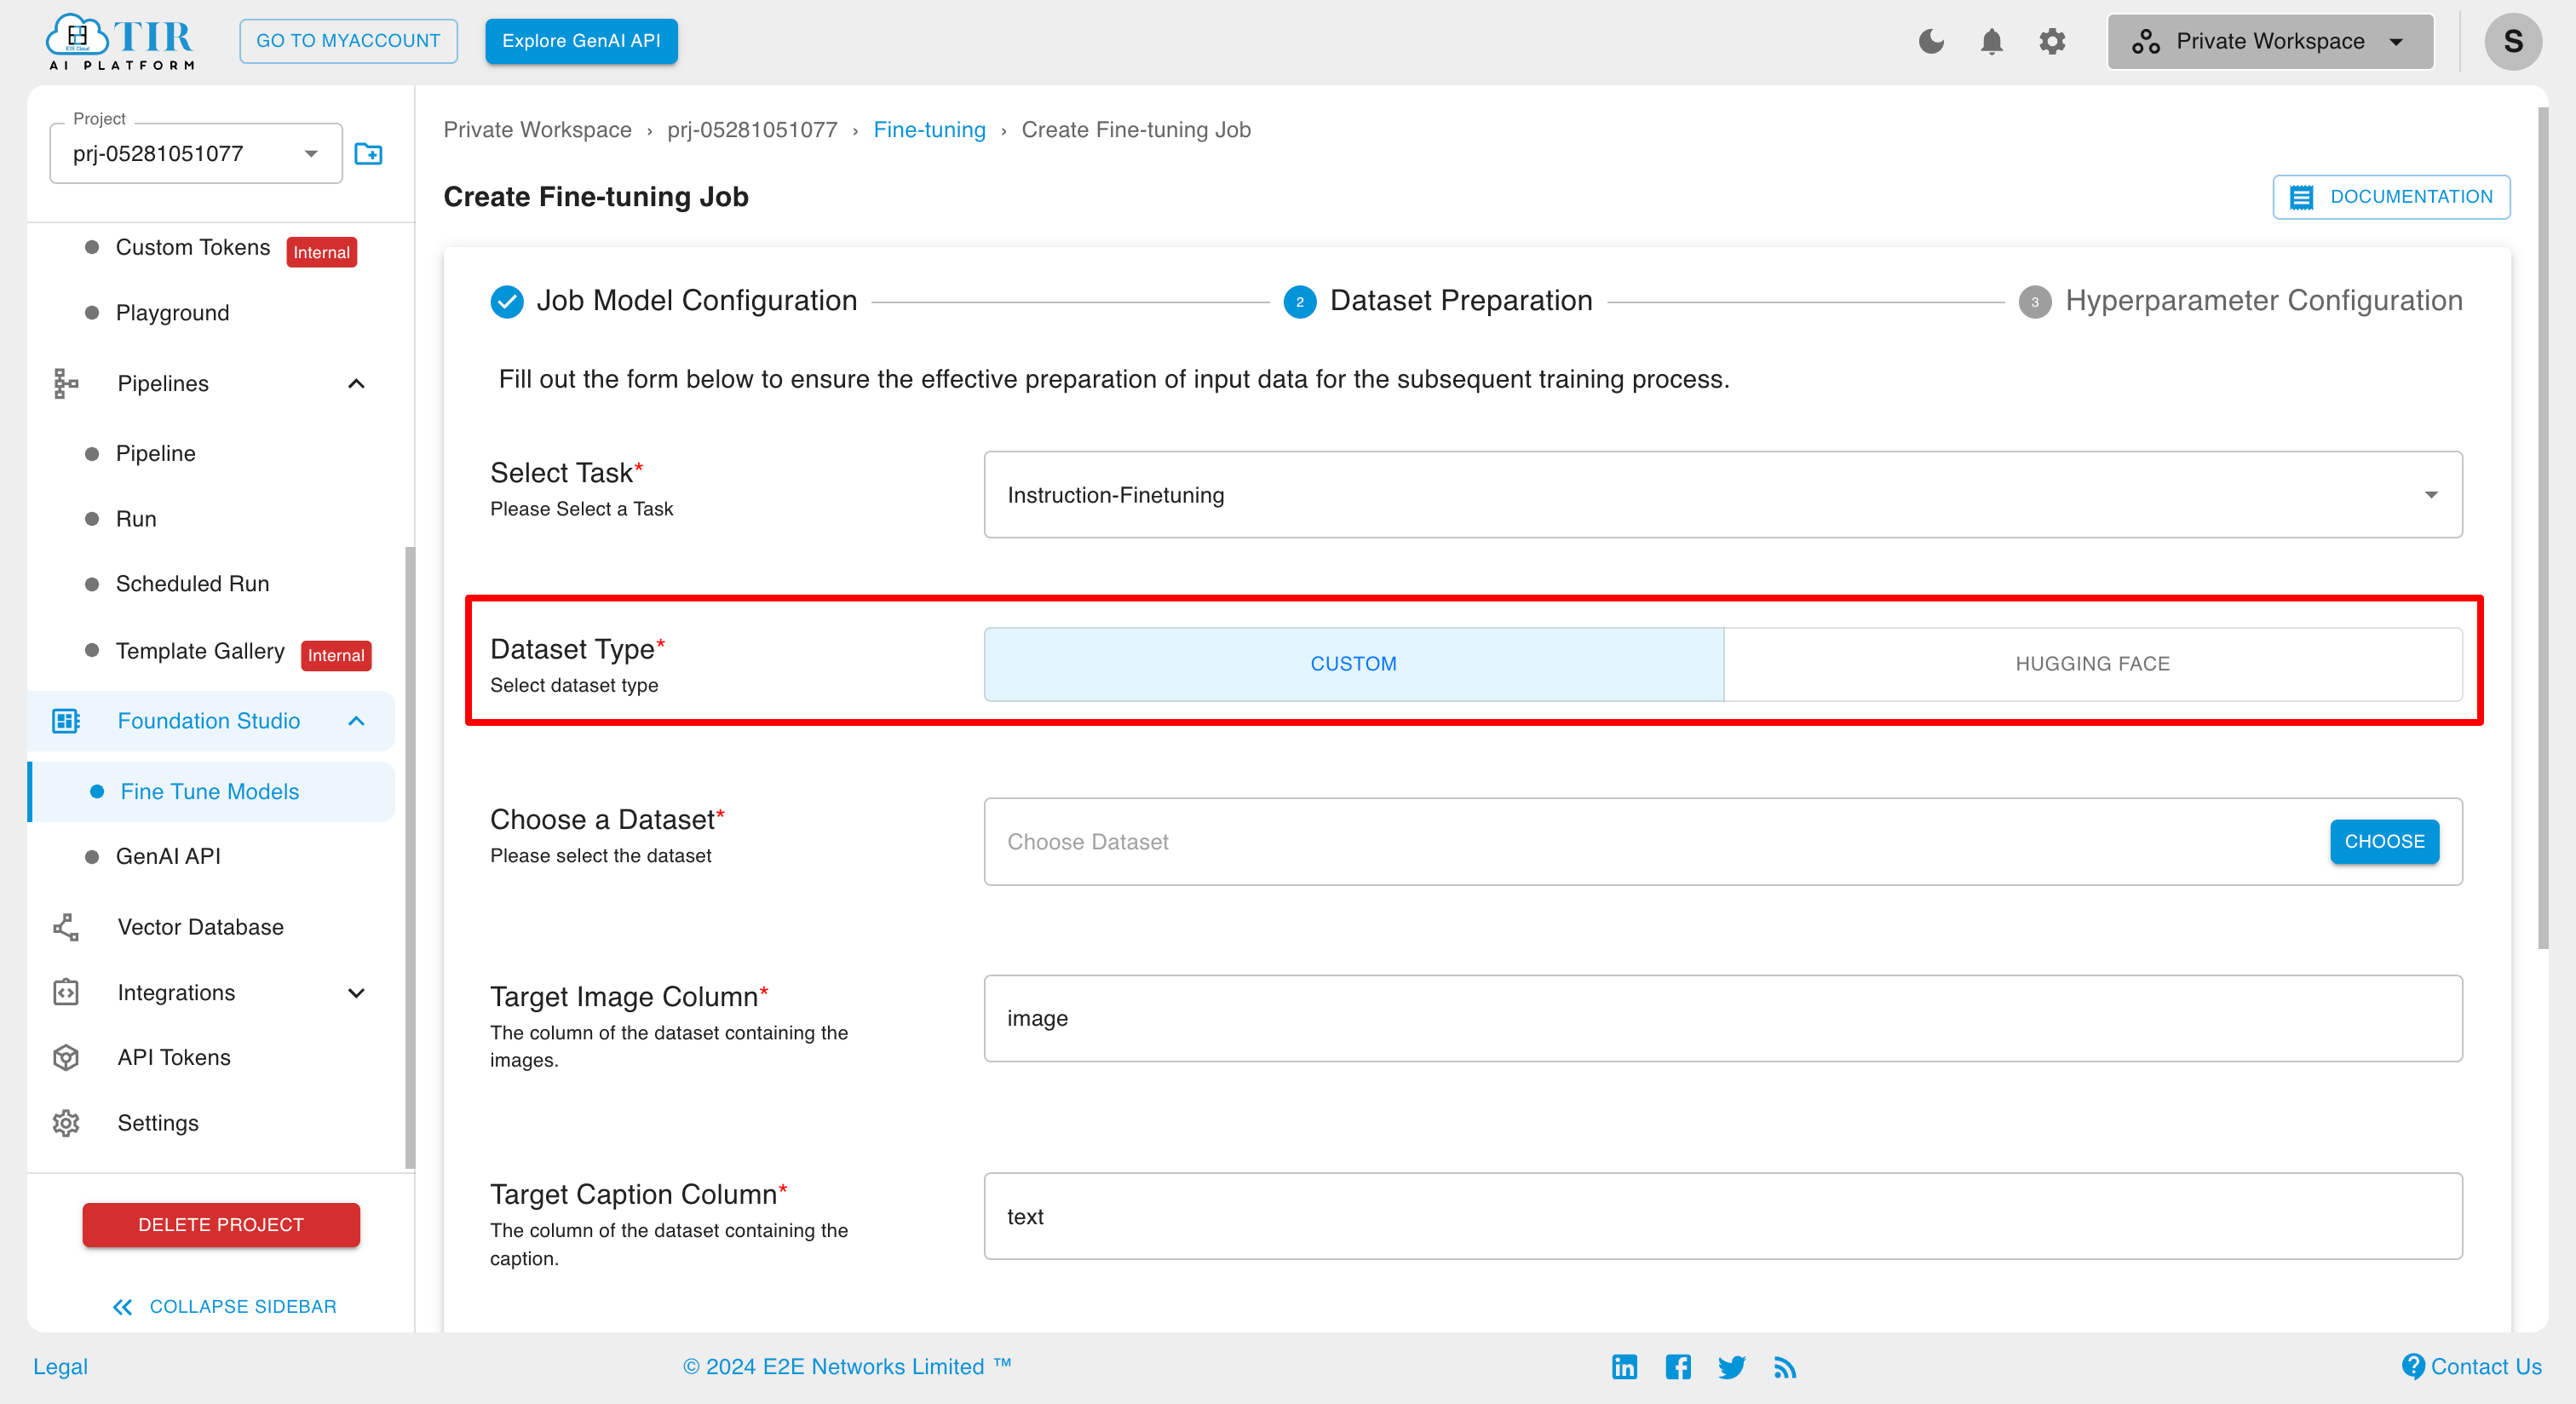The image size is (2576, 1404).
Task: Click the S user avatar
Action: pos(2513,41)
